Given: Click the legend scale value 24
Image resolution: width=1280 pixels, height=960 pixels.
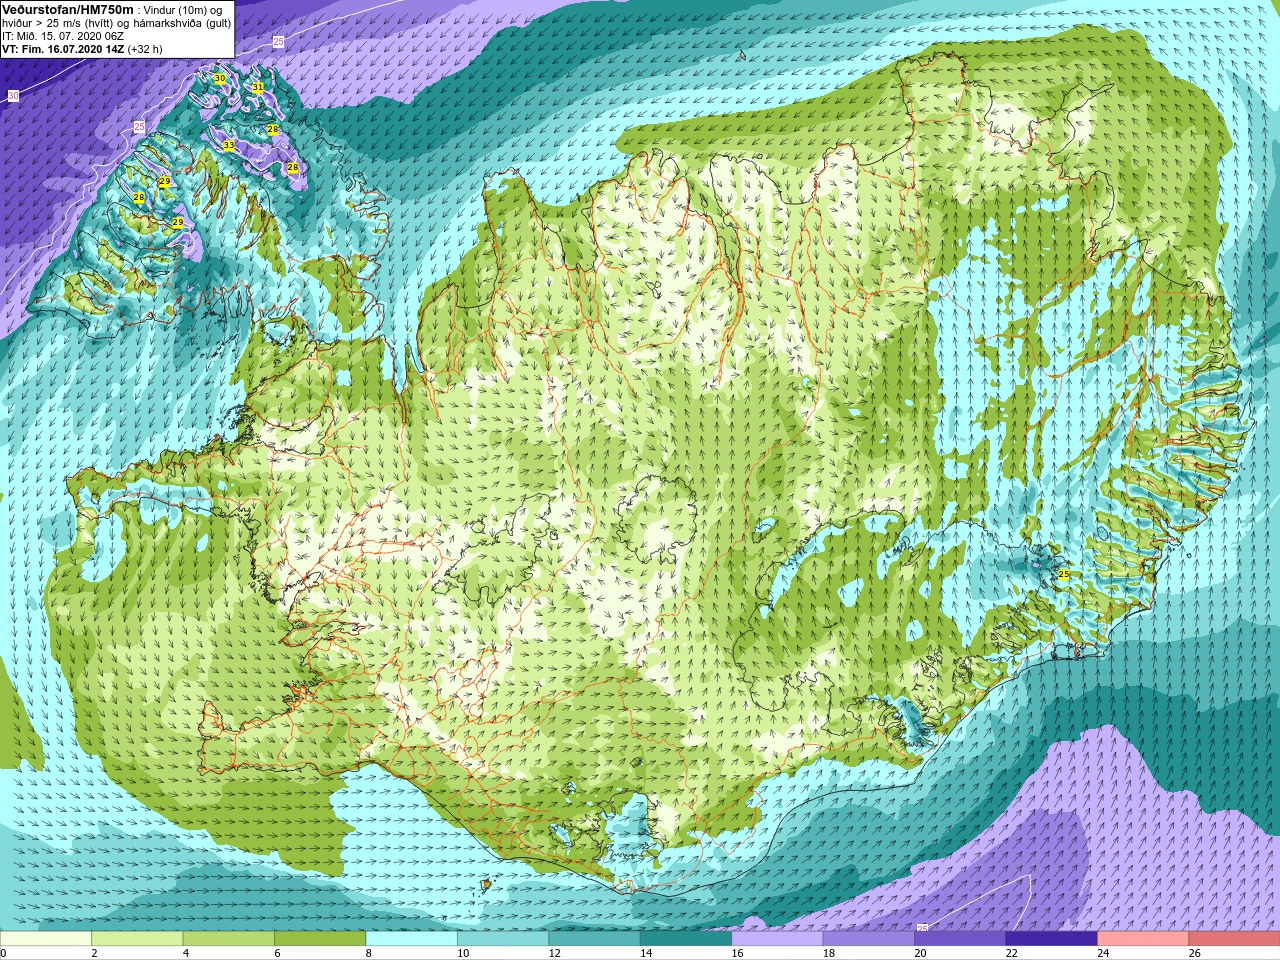Looking at the screenshot, I should coord(1104,953).
